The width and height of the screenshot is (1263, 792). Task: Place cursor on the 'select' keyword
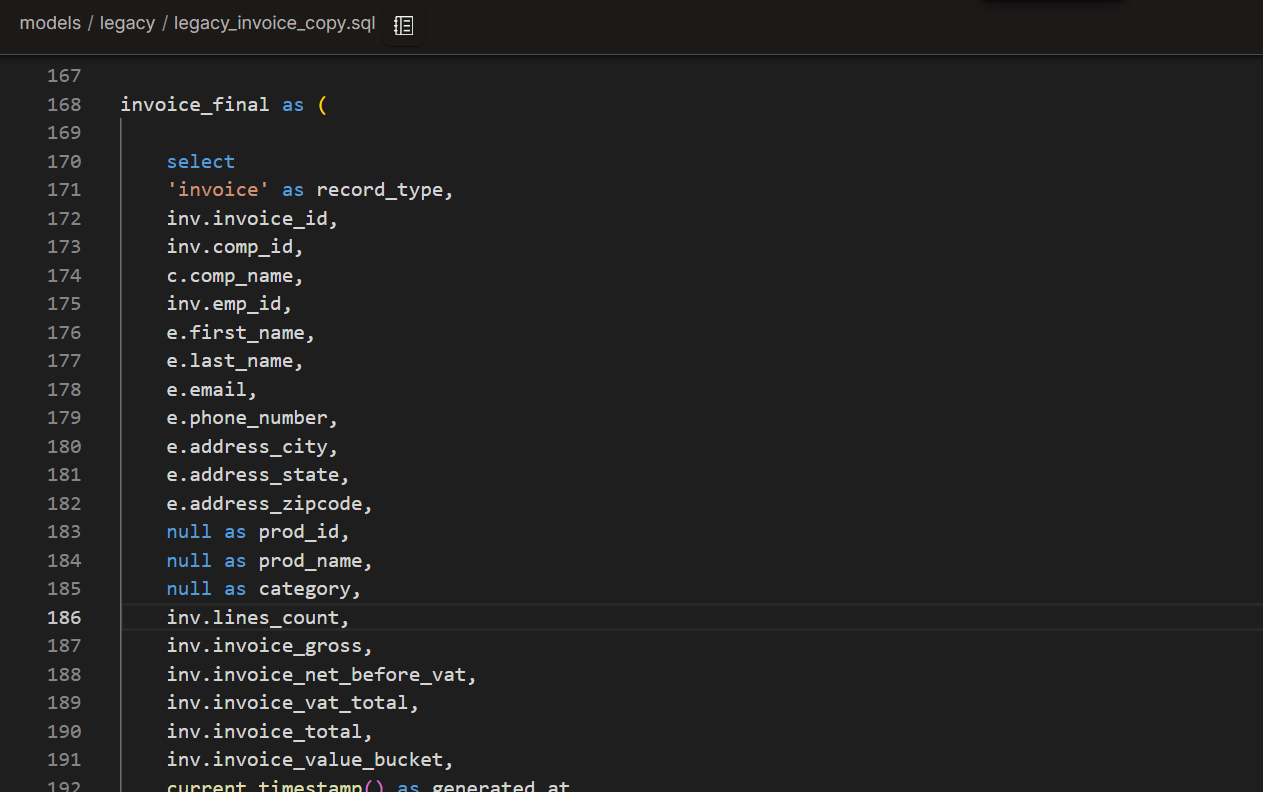click(x=201, y=161)
